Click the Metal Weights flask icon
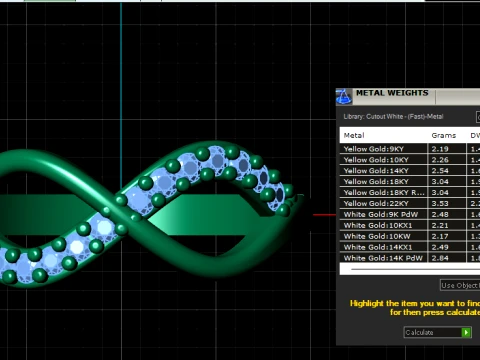 pyautogui.click(x=344, y=97)
